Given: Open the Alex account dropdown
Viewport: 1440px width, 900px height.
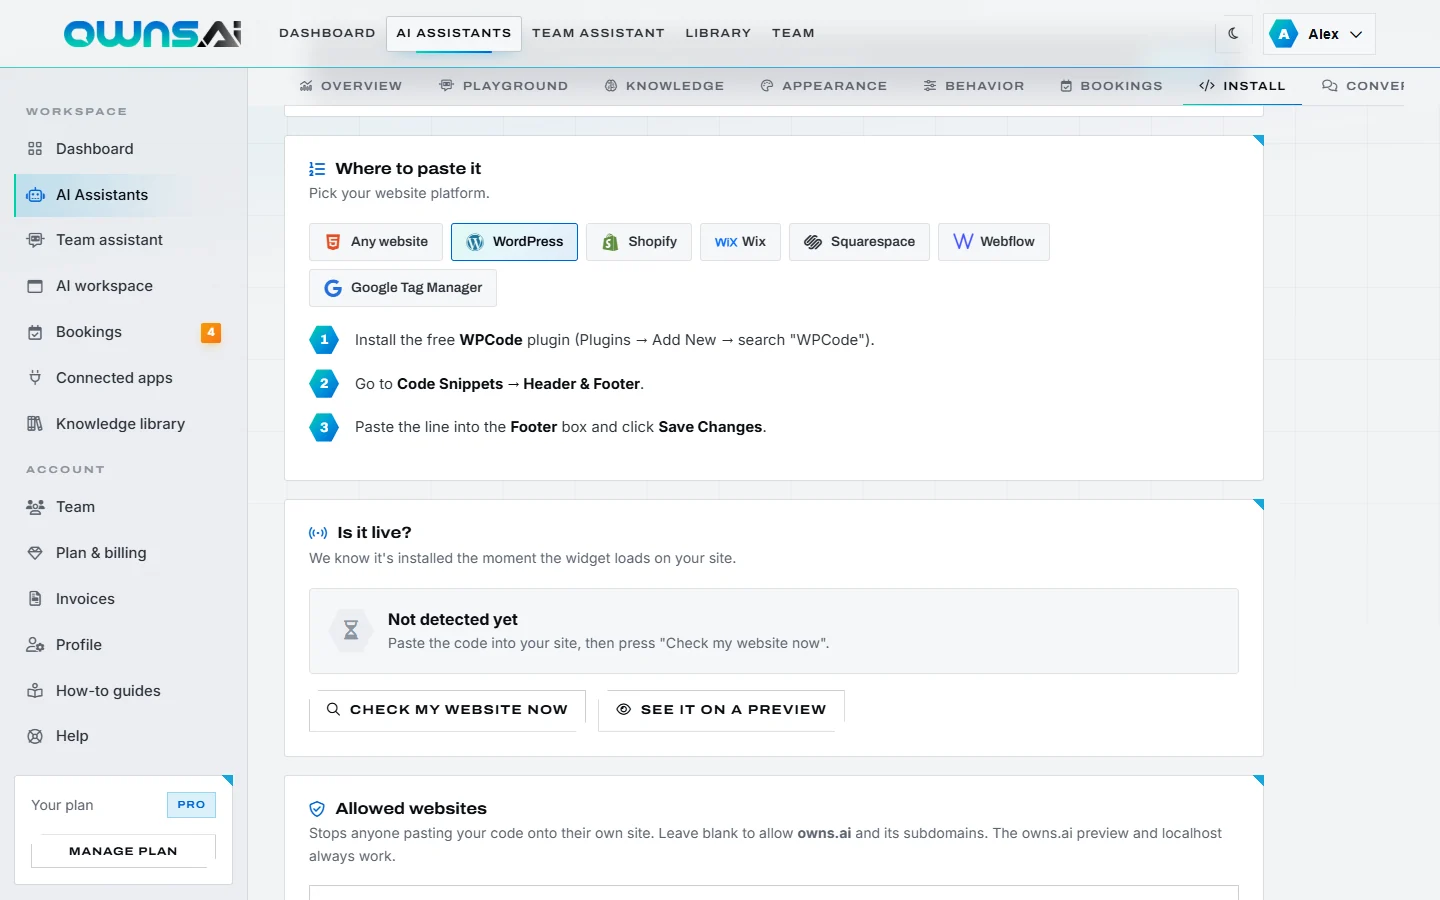Looking at the screenshot, I should click(x=1319, y=34).
